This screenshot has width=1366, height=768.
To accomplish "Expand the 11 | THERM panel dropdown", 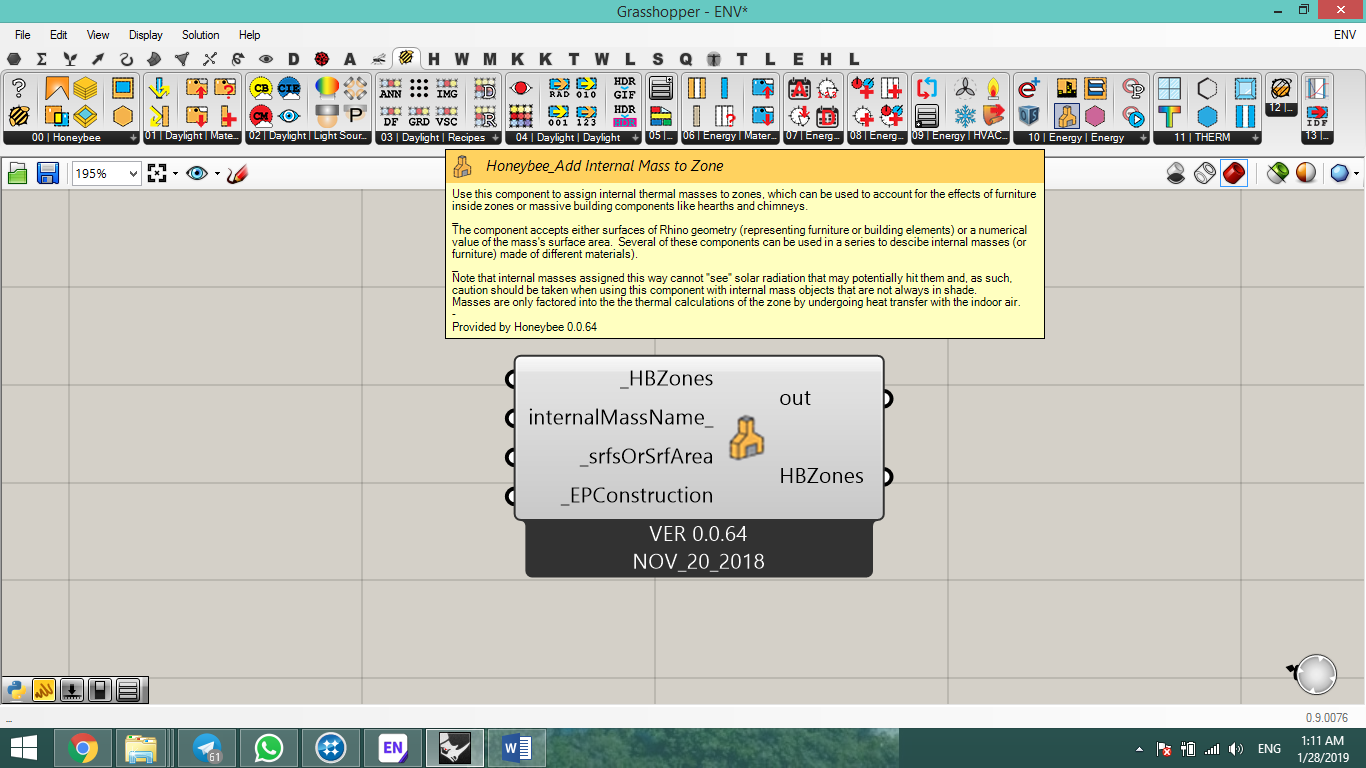I will pos(1255,138).
